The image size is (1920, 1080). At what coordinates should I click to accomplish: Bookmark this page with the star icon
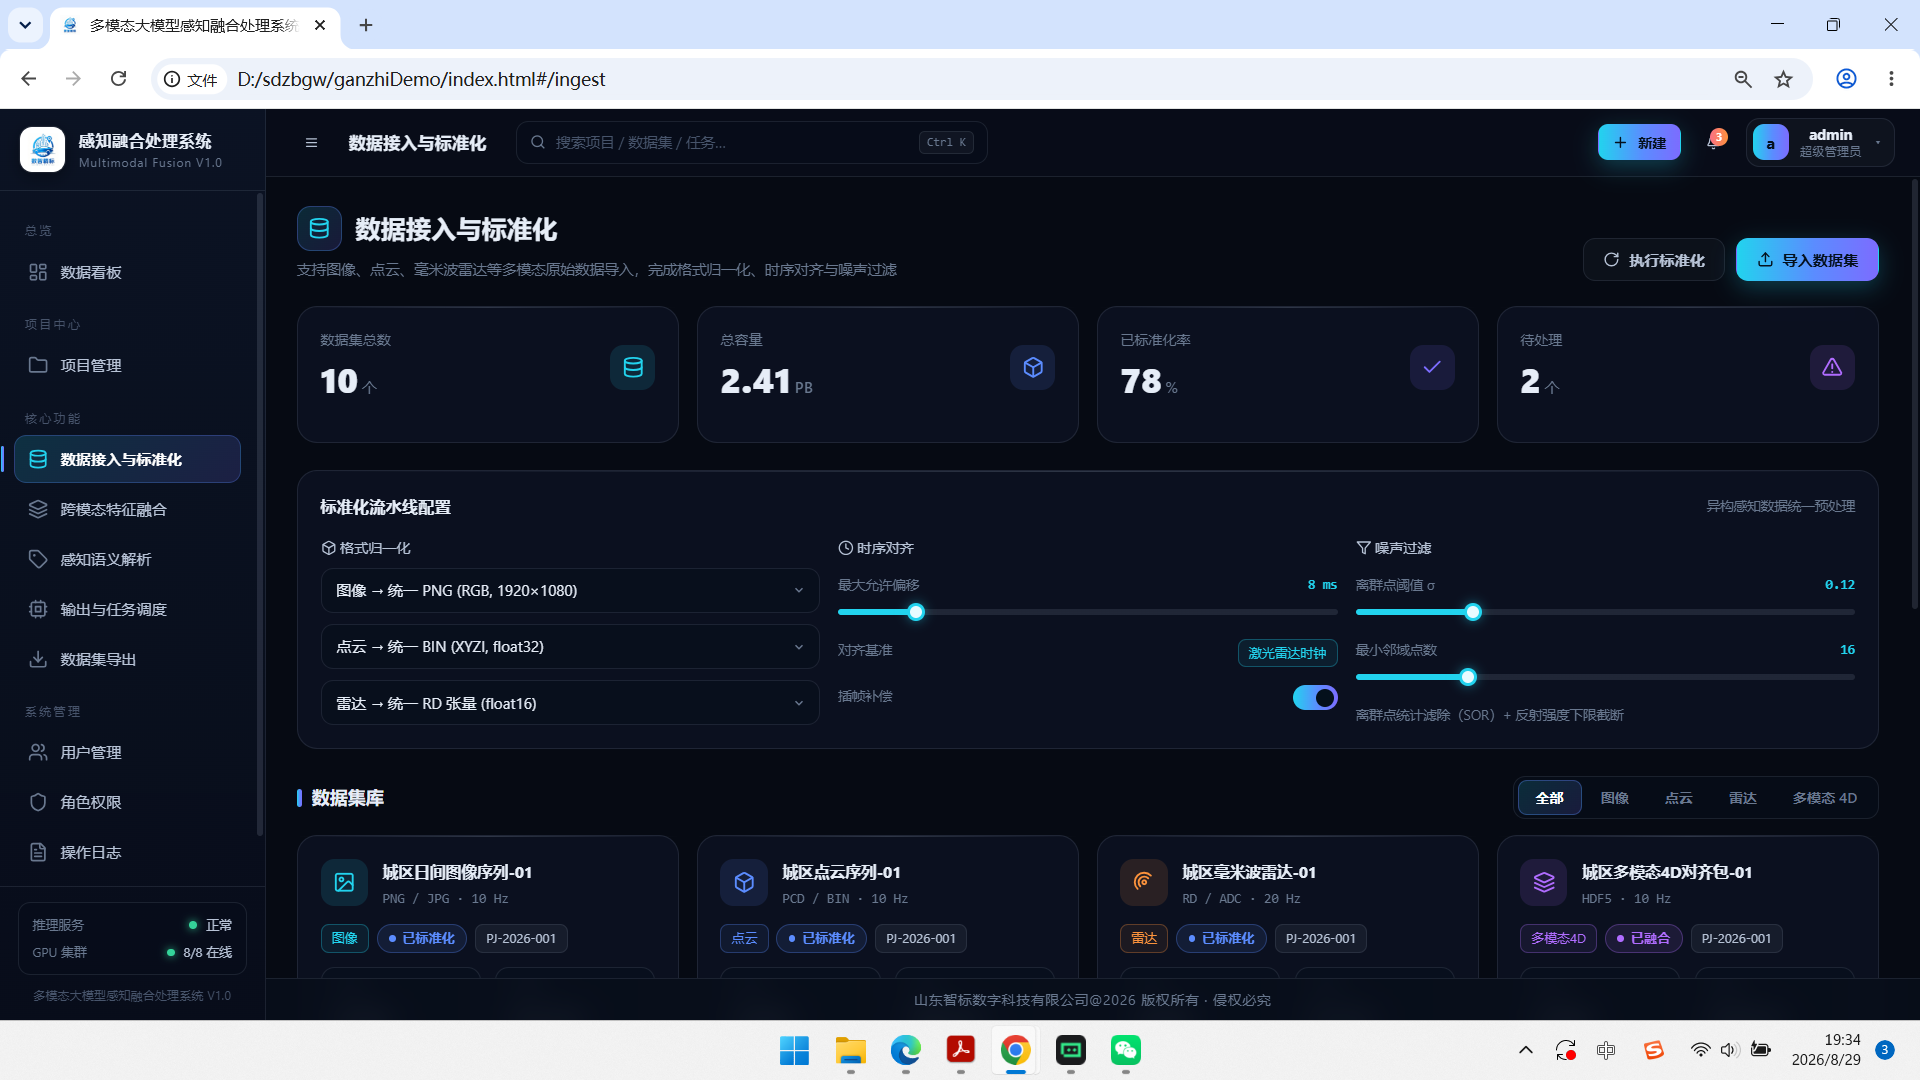pos(1783,79)
